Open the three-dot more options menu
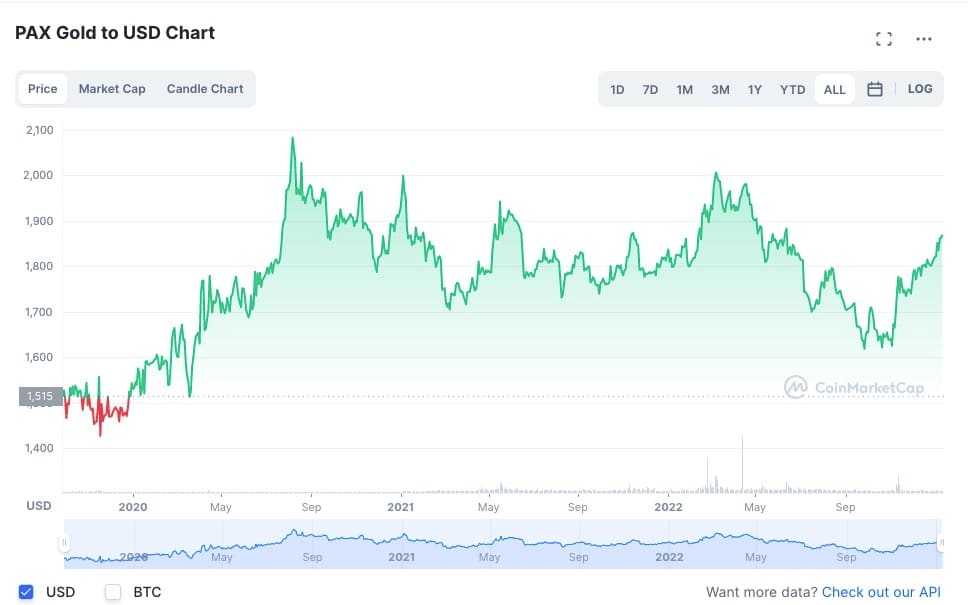This screenshot has height=605, width=968. point(924,39)
